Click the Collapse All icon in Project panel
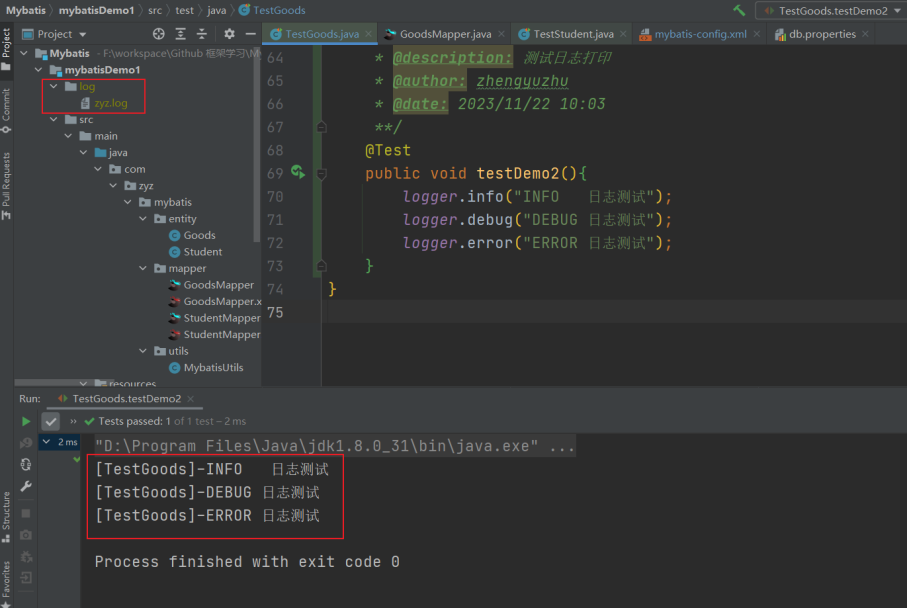This screenshot has height=608, width=907. 201,34
